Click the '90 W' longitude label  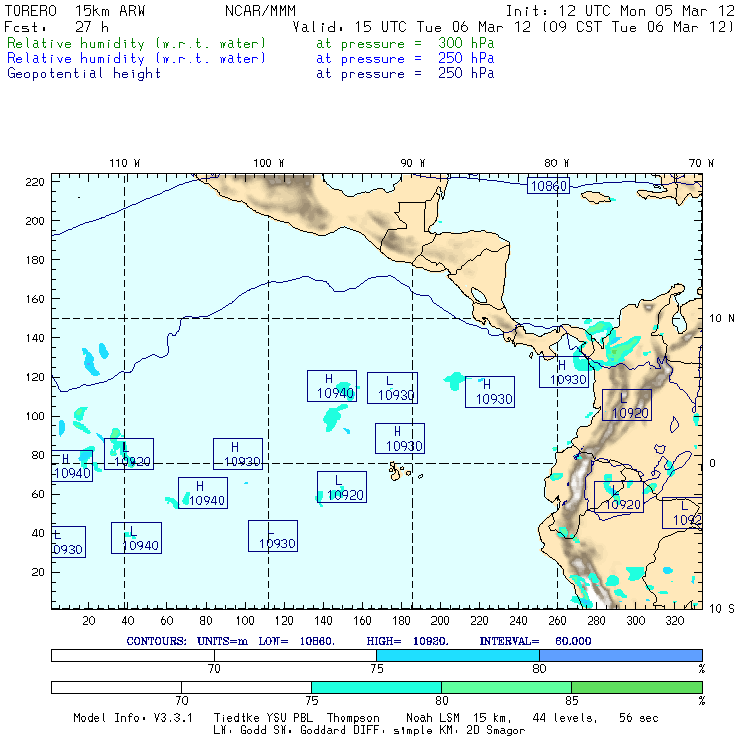pyautogui.click(x=413, y=163)
